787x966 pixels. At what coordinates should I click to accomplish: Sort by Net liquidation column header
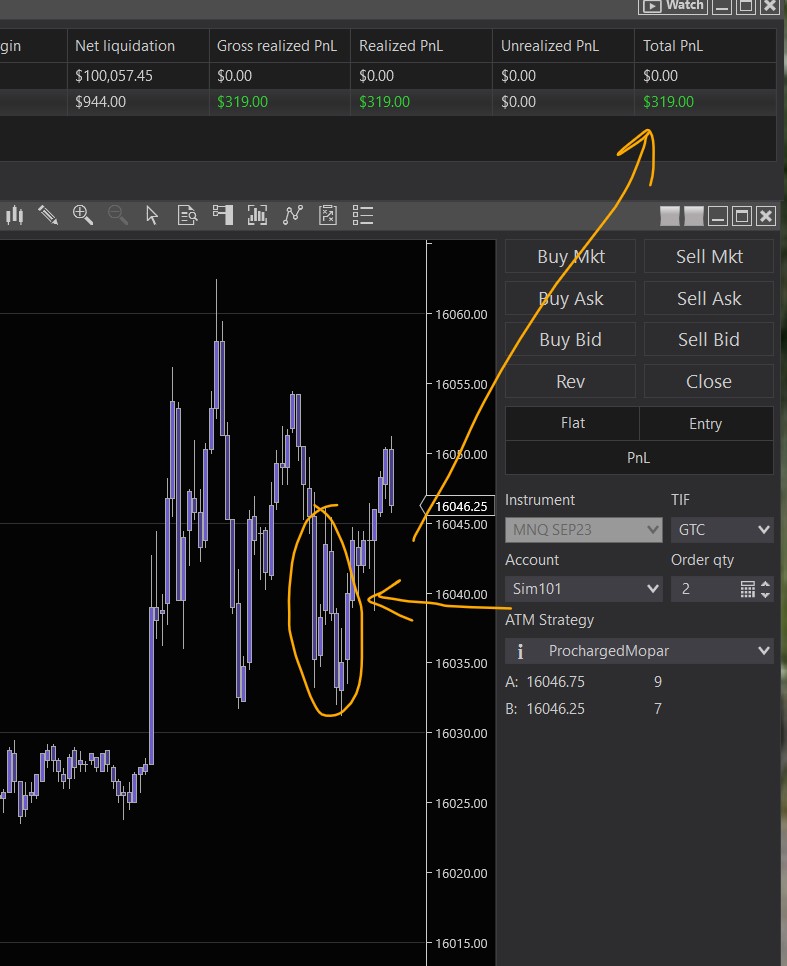138,46
